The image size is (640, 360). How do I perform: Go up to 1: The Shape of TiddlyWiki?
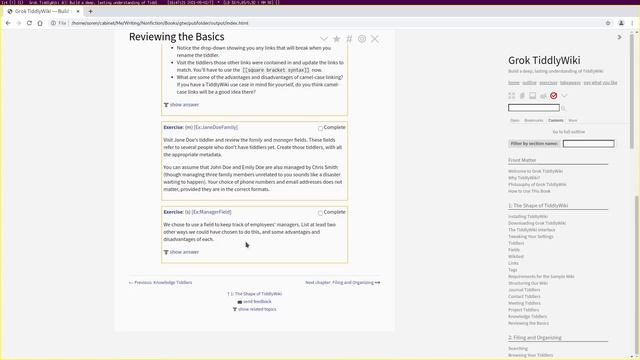click(255, 294)
